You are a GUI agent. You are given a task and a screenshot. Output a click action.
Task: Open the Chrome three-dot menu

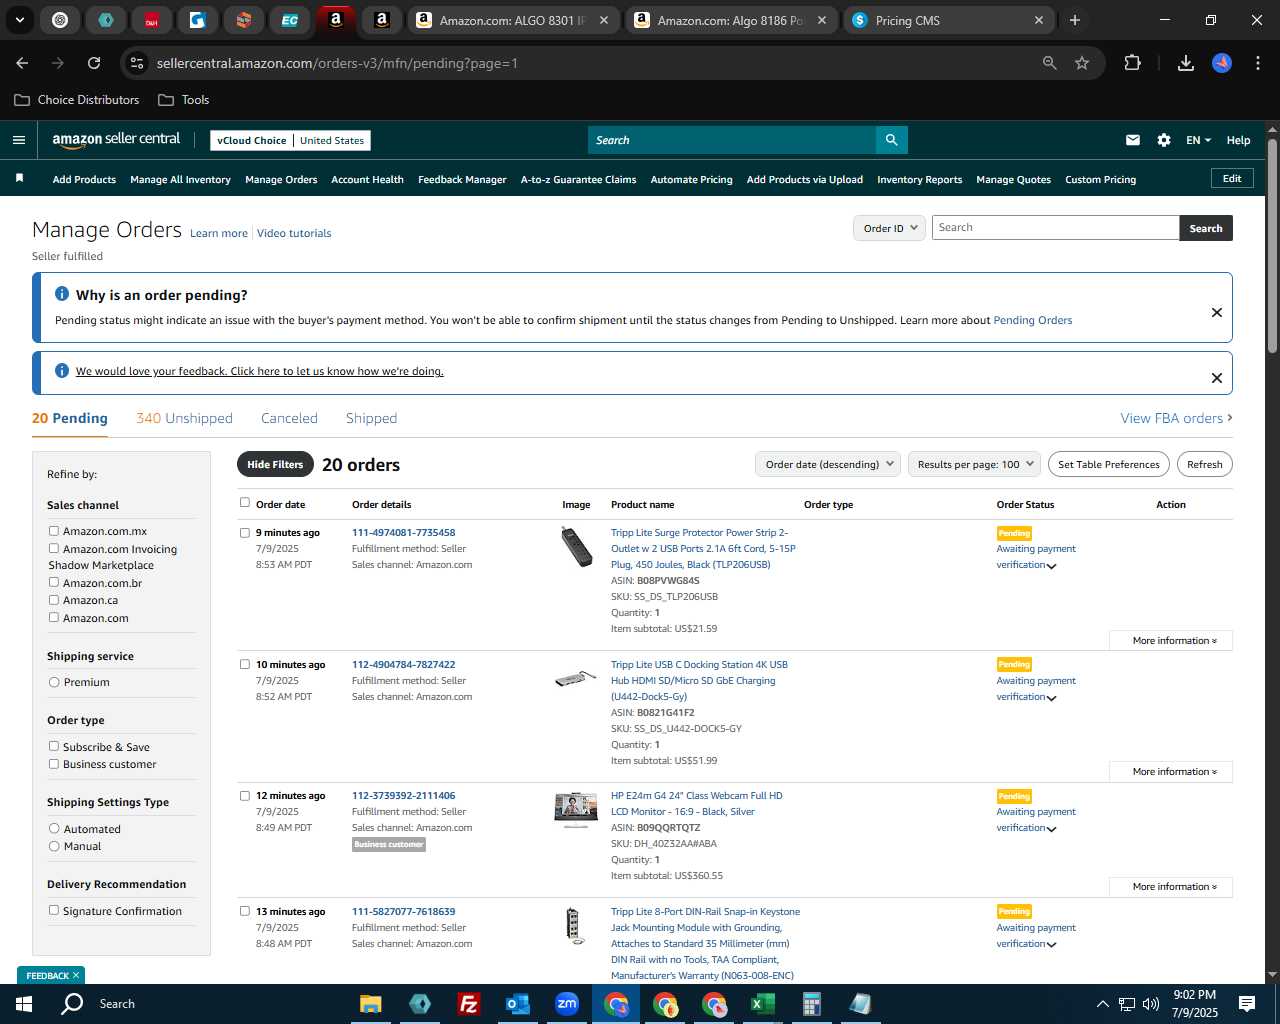point(1256,63)
